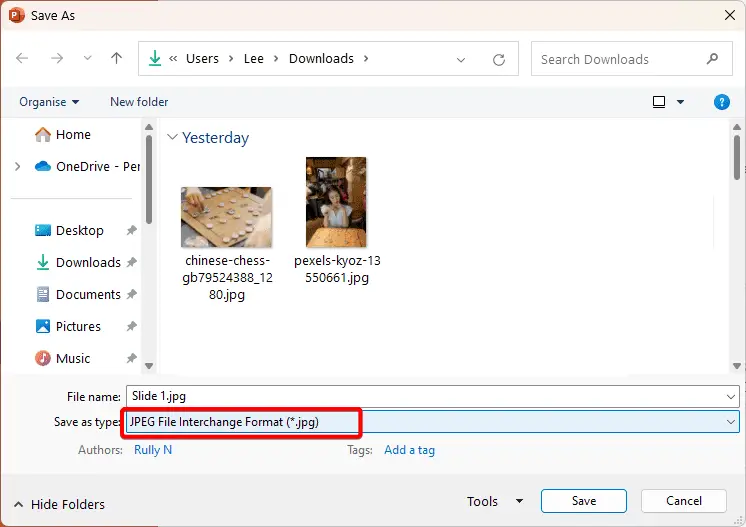
Task: Click the PowerPoint icon in title bar
Action: [16, 15]
